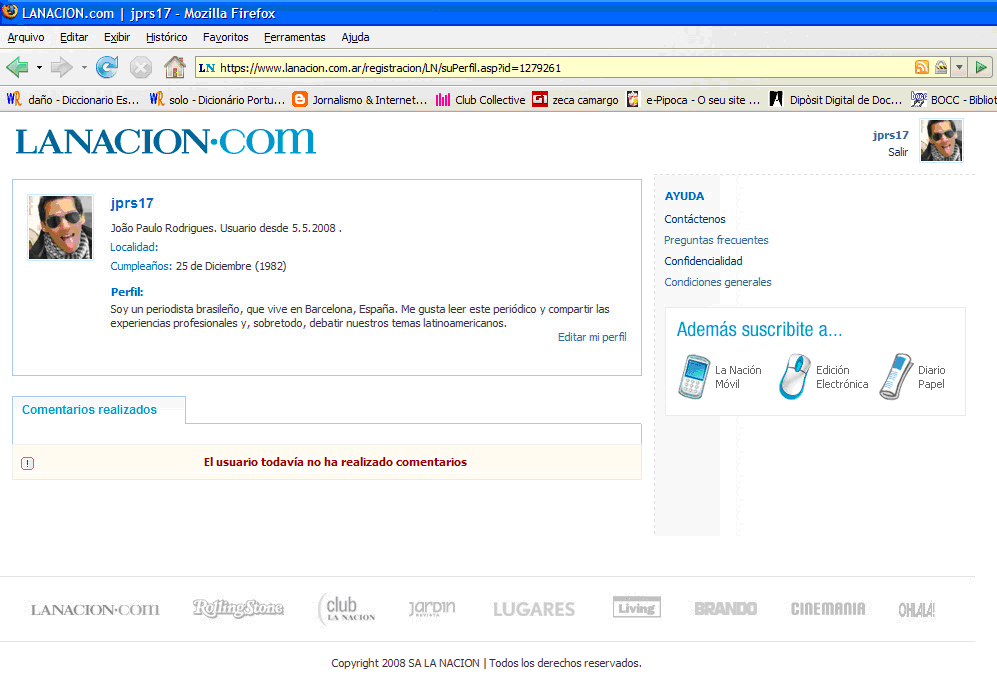
Task: Open the Ferramentas menu
Action: pyautogui.click(x=294, y=37)
